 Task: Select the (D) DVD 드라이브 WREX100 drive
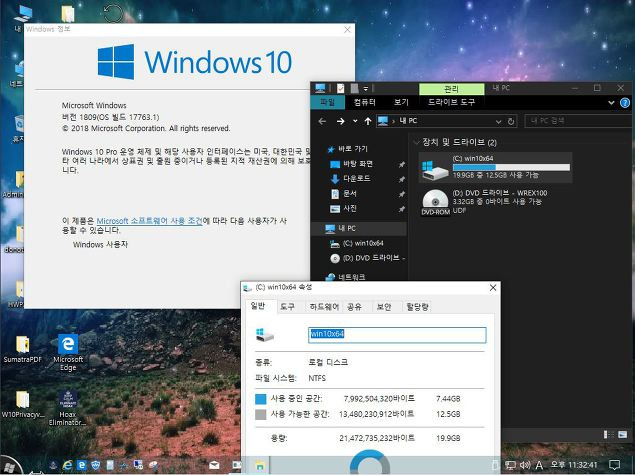[484, 202]
